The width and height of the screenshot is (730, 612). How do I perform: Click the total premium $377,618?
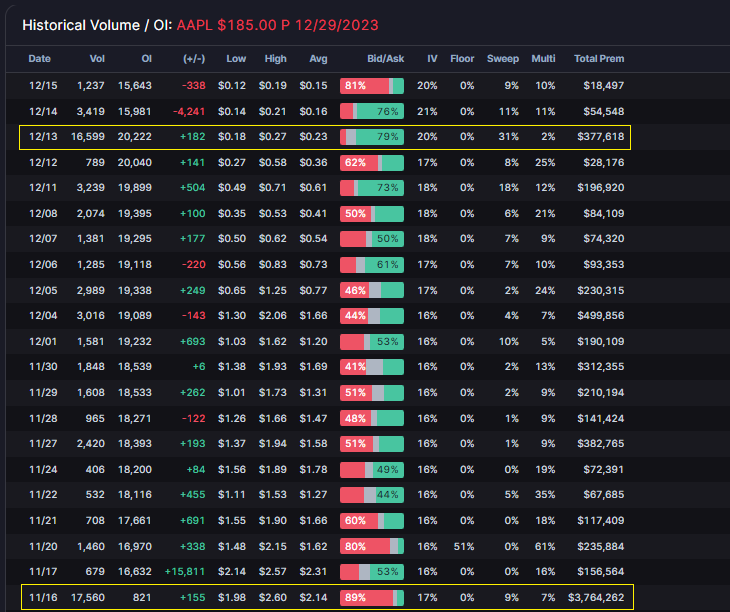click(601, 137)
